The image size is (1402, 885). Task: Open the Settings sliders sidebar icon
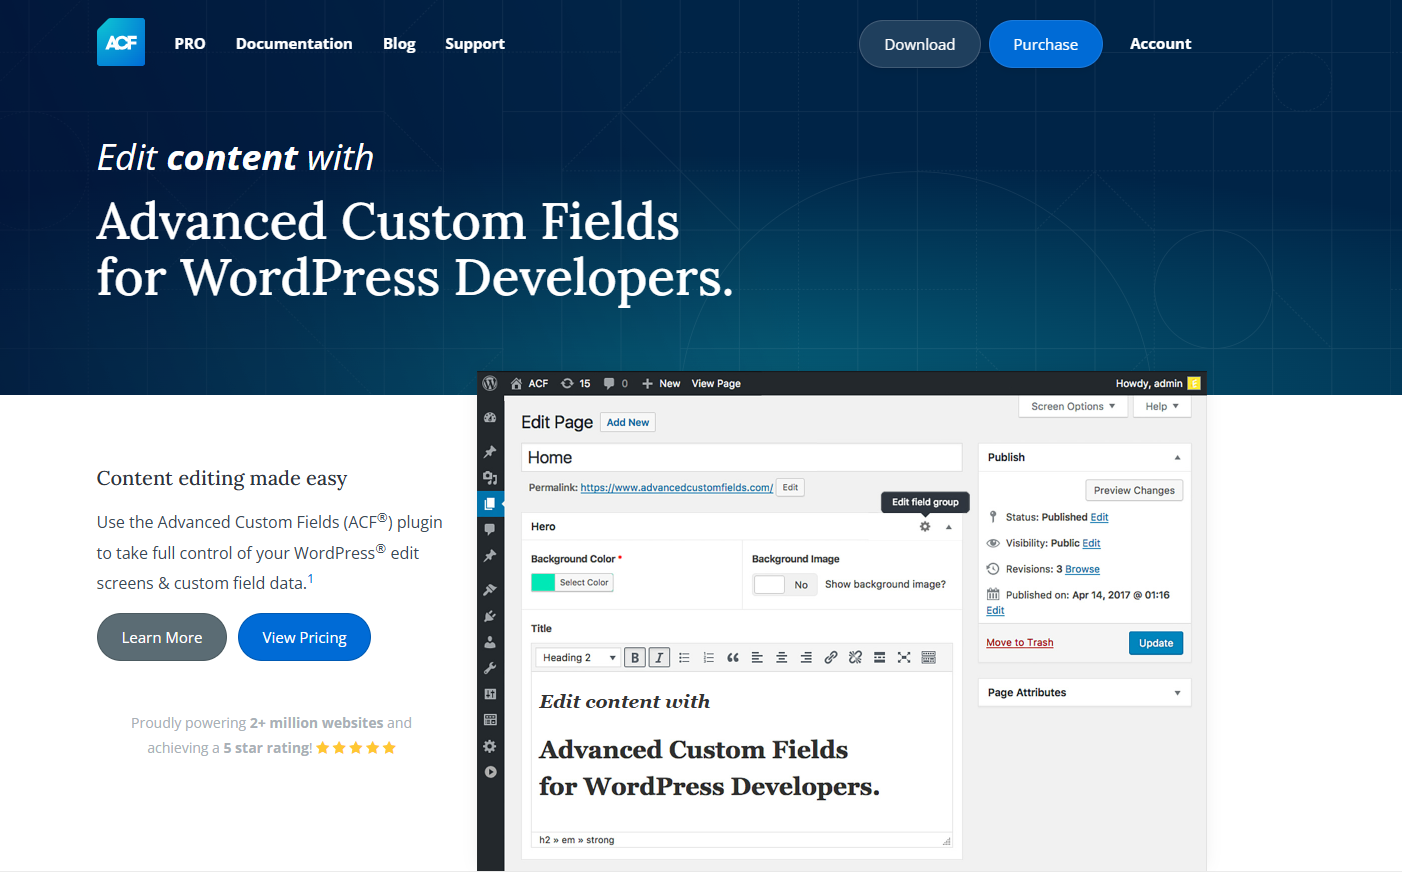click(490, 694)
